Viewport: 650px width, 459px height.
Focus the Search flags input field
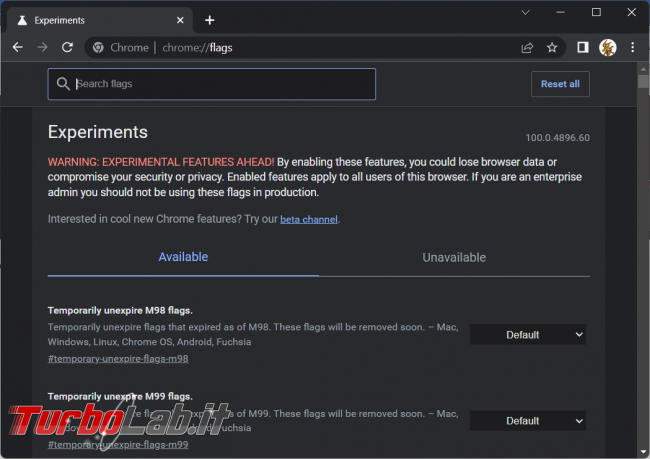pyautogui.click(x=212, y=84)
